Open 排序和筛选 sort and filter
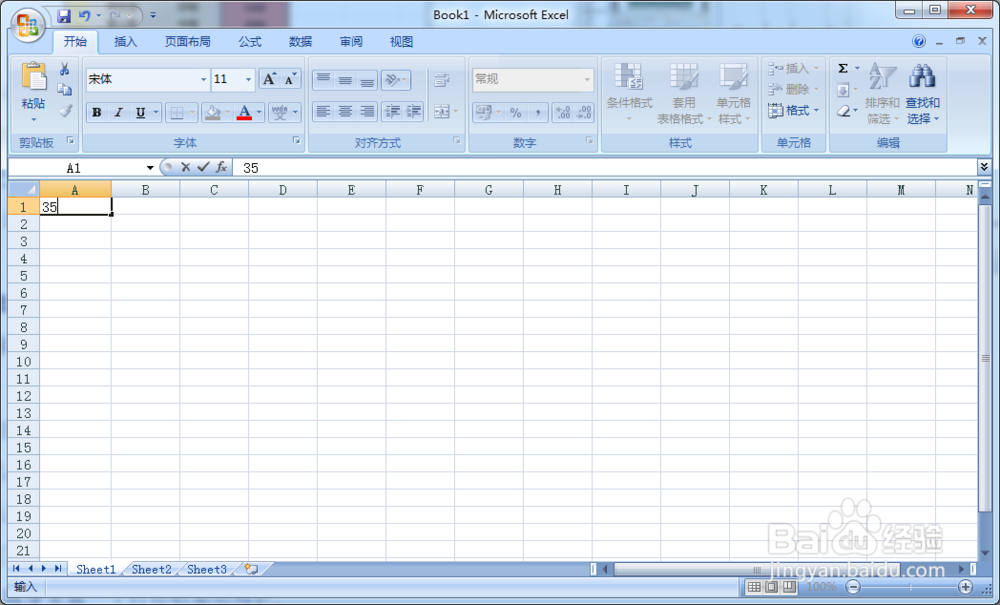Image resolution: width=1000 pixels, height=605 pixels. pyautogui.click(x=882, y=93)
